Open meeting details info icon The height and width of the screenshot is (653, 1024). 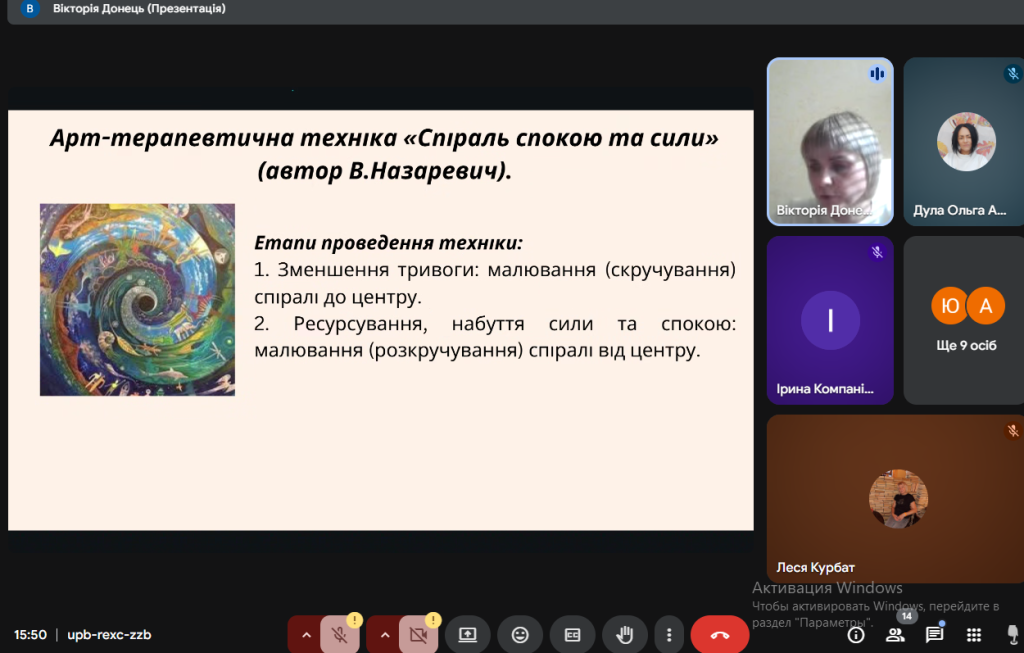point(856,635)
